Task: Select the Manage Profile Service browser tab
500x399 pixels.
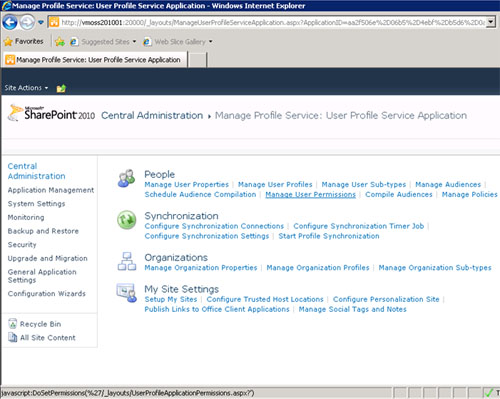Action: (94, 60)
